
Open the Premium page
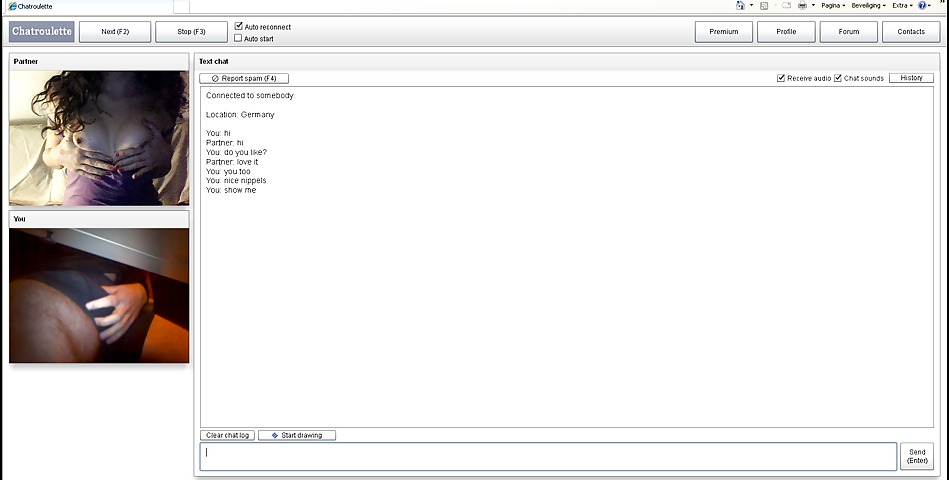point(724,31)
